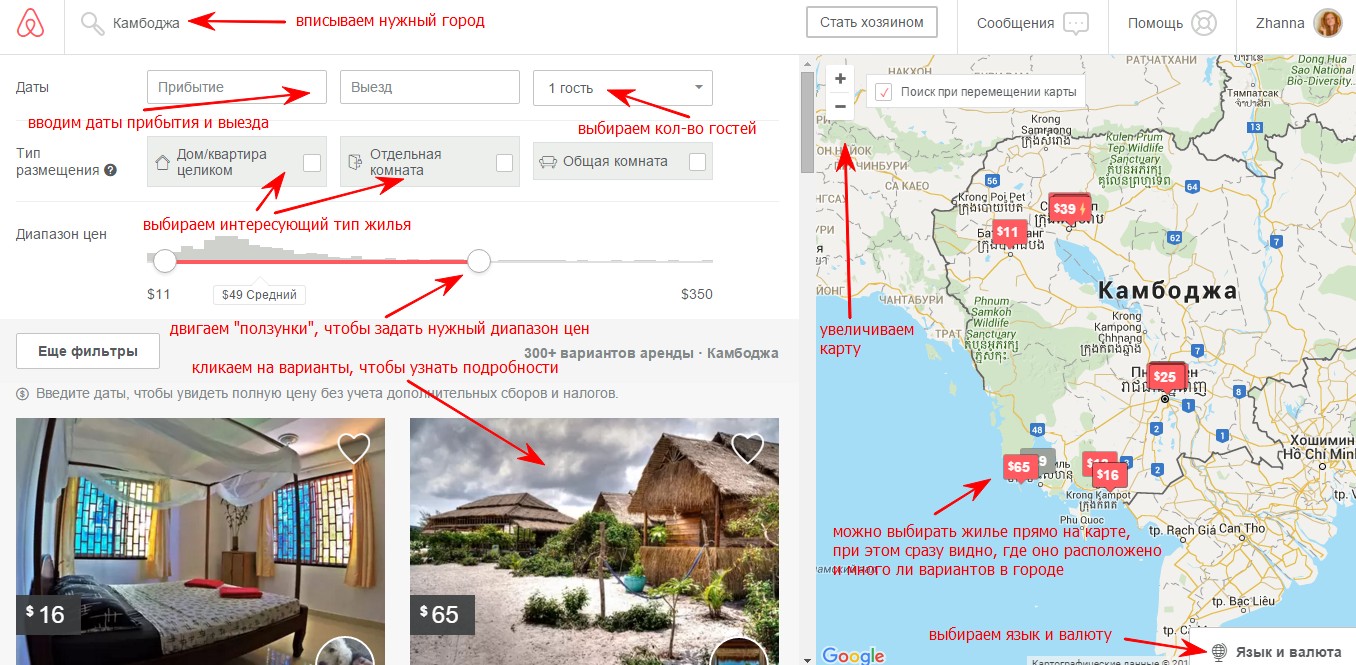Screen dimensions: 1356x665
Task: Toggle "Поиск при перемещении карты" checkbox
Action: pos(884,92)
